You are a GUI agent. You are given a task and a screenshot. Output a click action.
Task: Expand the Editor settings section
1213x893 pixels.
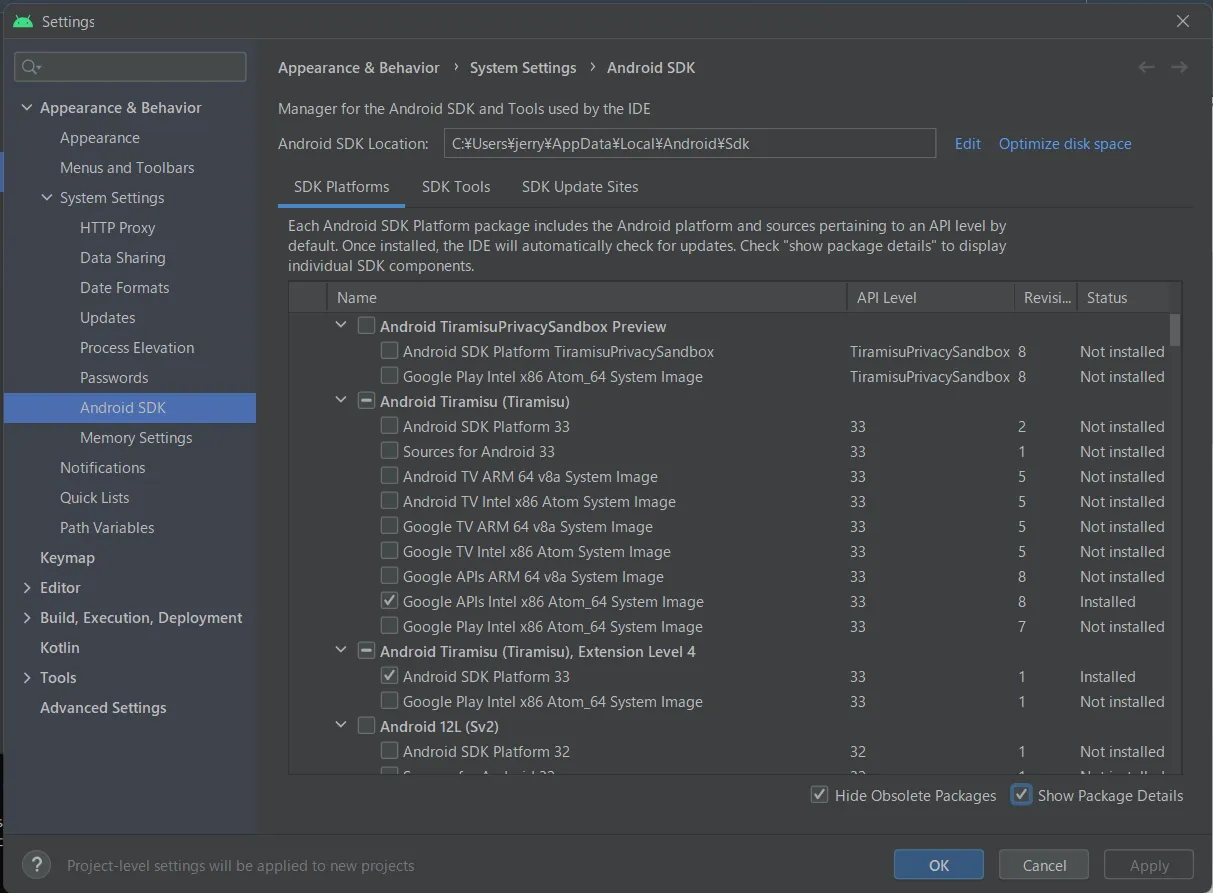coord(27,587)
